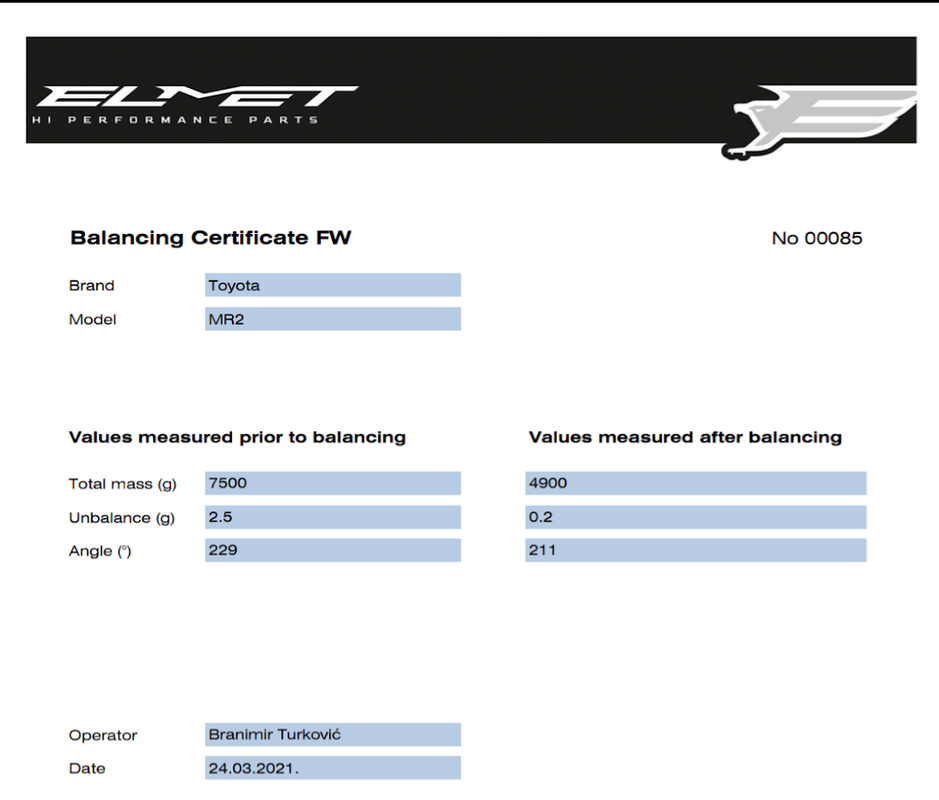Click the prior Angle field 229

(333, 550)
